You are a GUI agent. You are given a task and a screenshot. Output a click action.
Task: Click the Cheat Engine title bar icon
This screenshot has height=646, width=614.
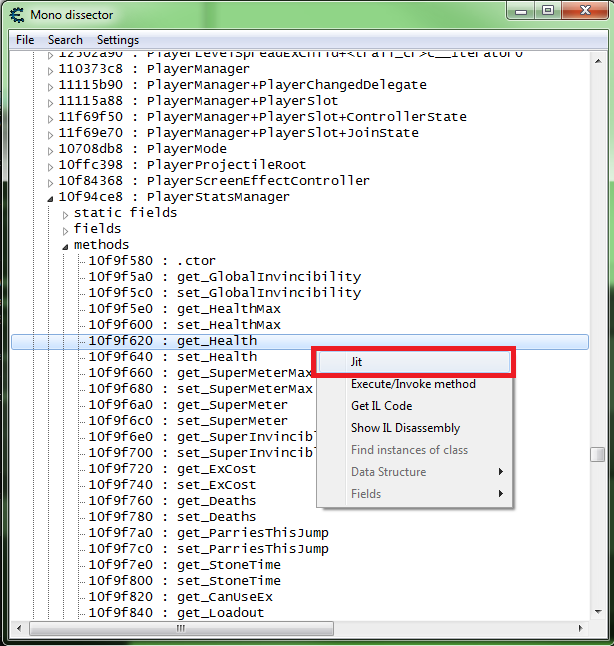[16, 15]
